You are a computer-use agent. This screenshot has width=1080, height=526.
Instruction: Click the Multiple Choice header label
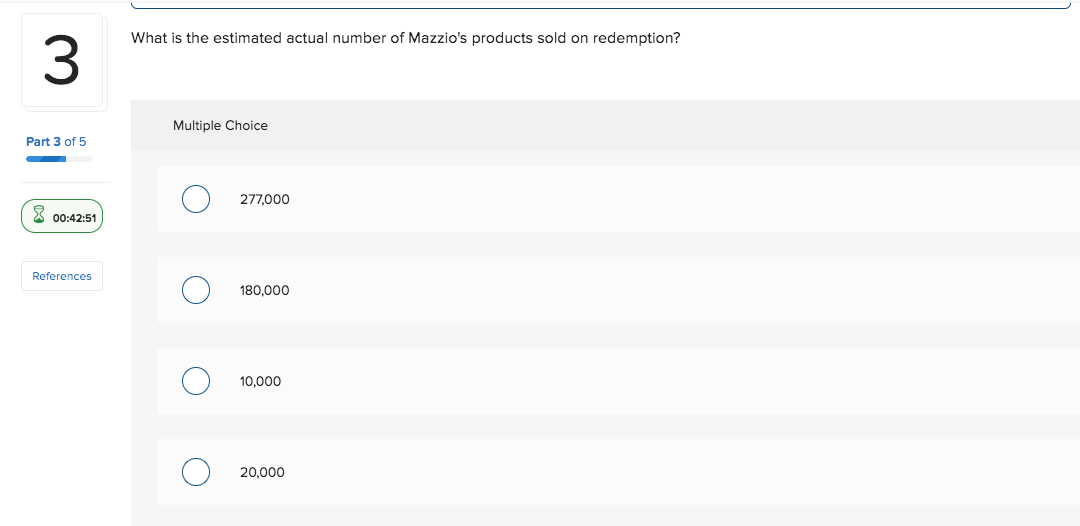220,125
